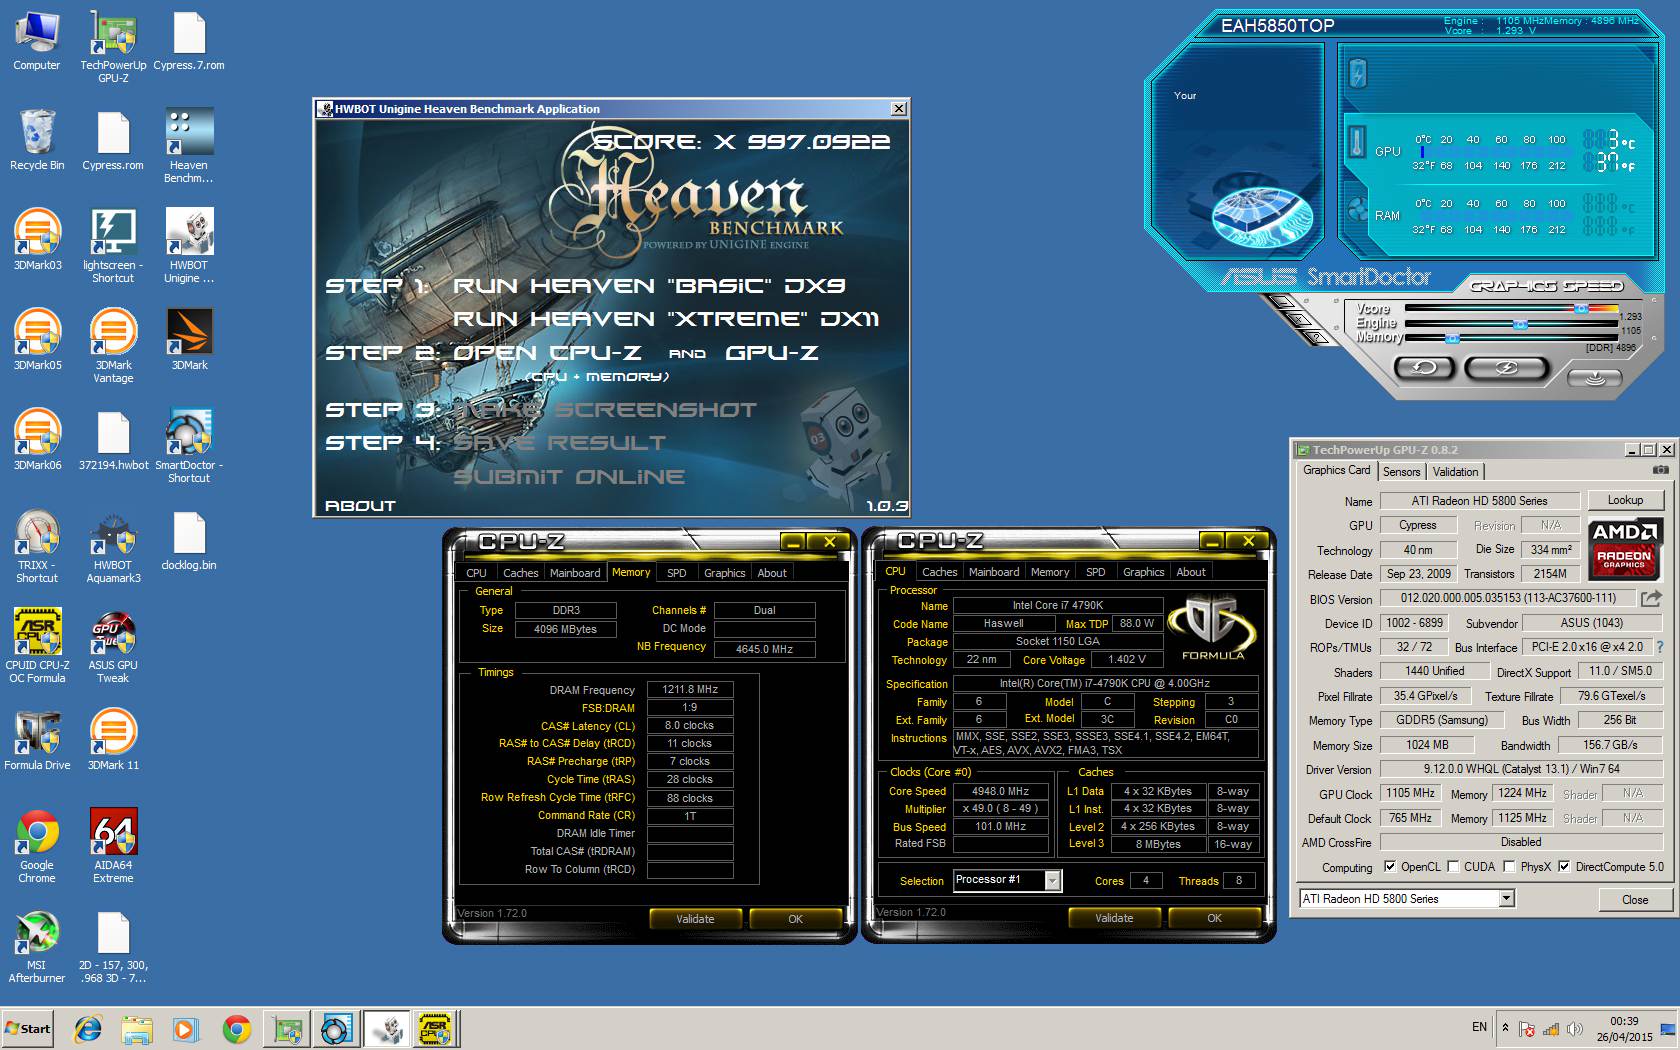Click RUN HEAVEN "XTREME" DX11

[x=666, y=319]
